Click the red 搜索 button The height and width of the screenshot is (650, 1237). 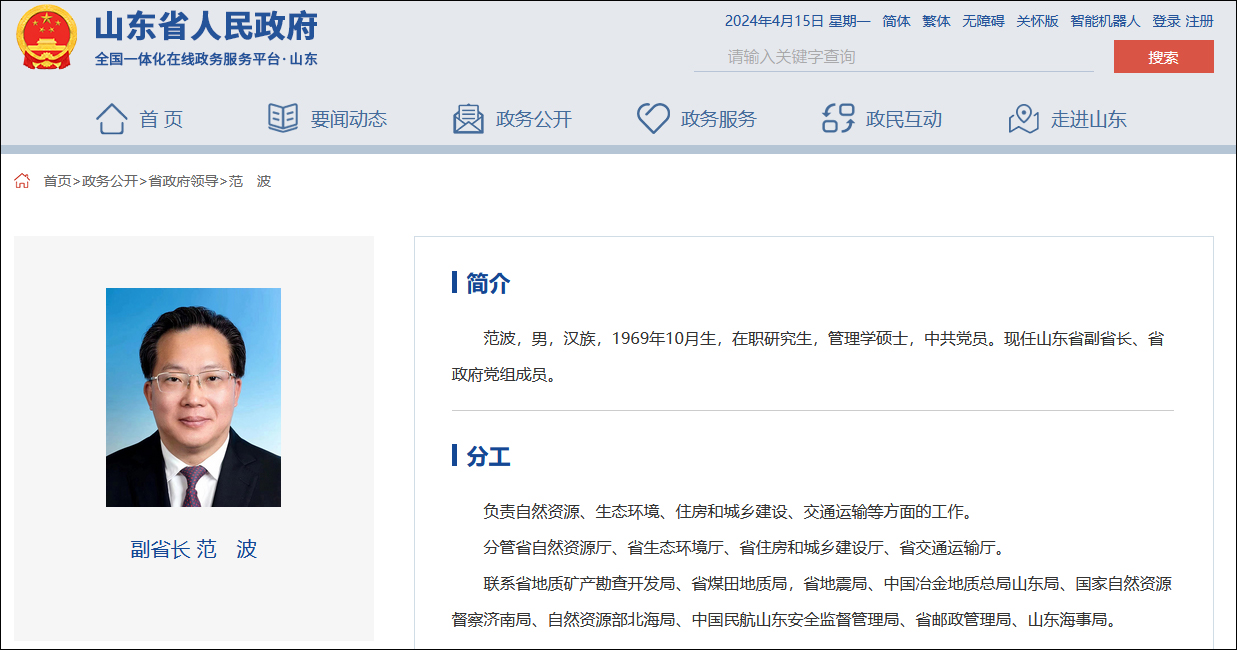click(x=1164, y=57)
